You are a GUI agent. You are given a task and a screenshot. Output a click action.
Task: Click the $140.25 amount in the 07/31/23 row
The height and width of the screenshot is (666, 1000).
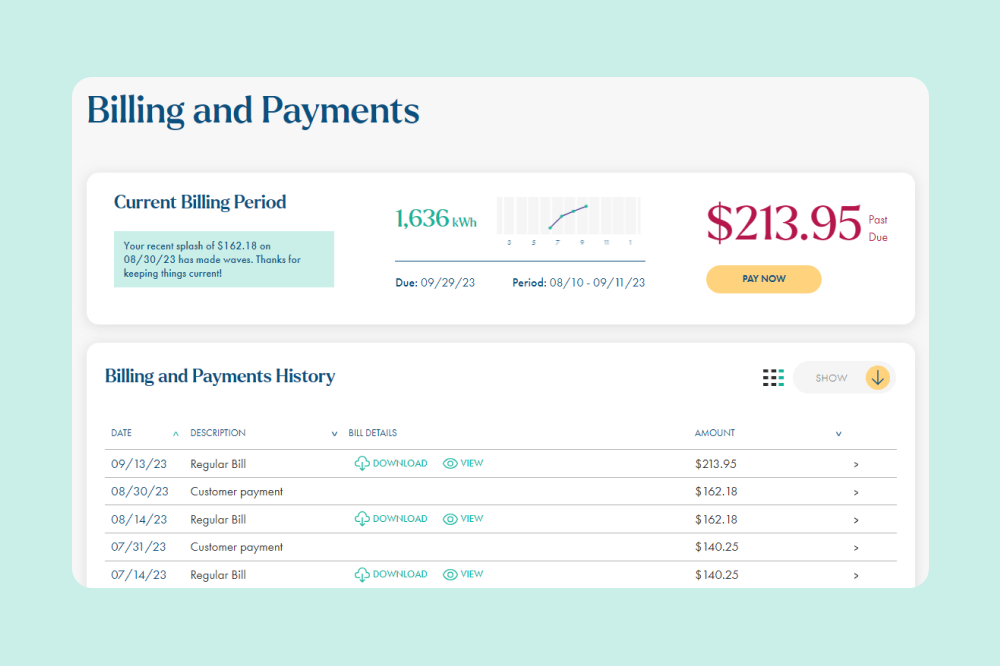(x=716, y=547)
